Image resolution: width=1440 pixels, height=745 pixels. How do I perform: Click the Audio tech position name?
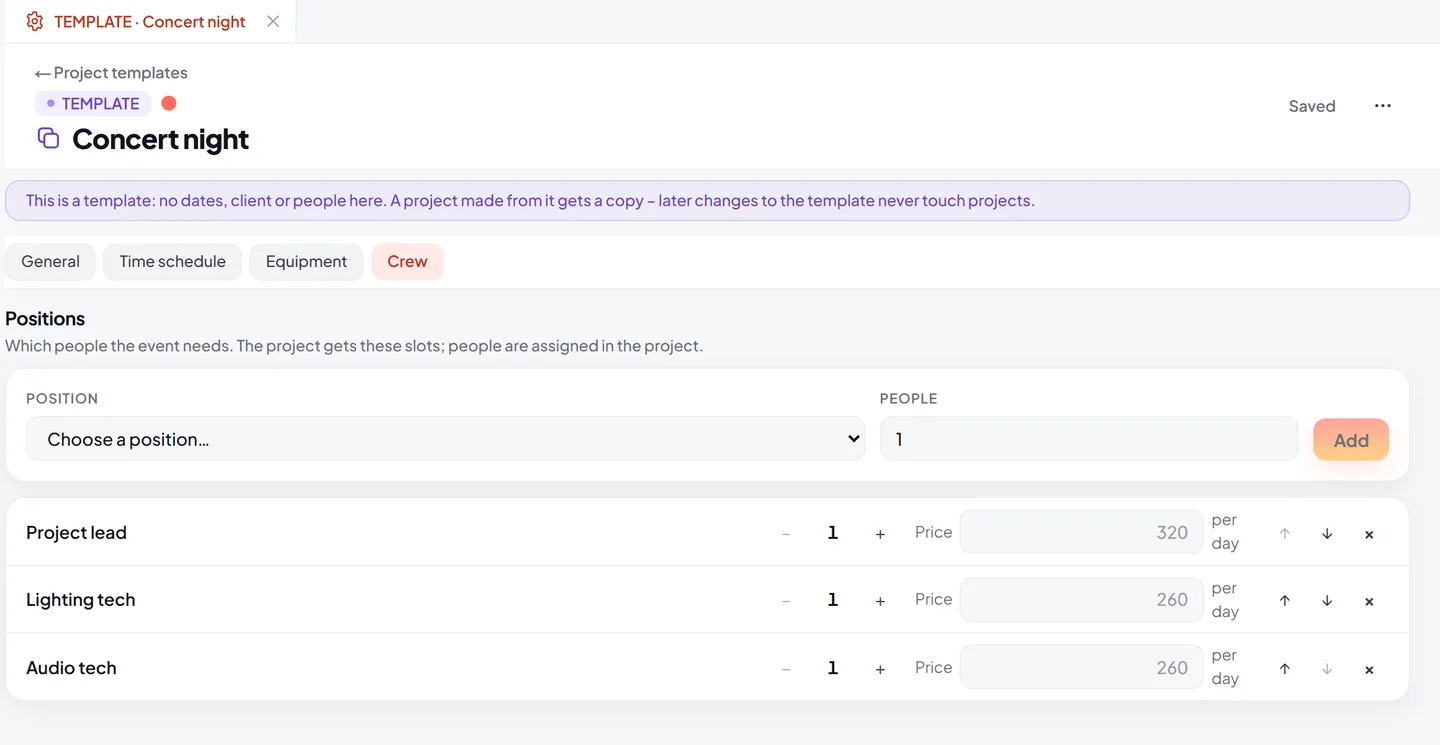point(71,668)
